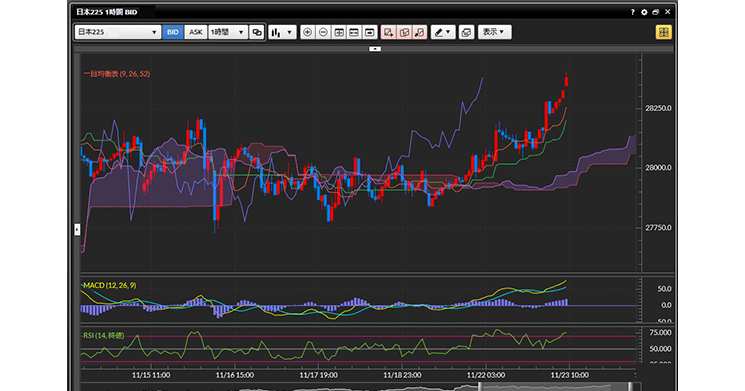745x391 pixels.
Task: Click the chart template icon
Action: [466, 32]
